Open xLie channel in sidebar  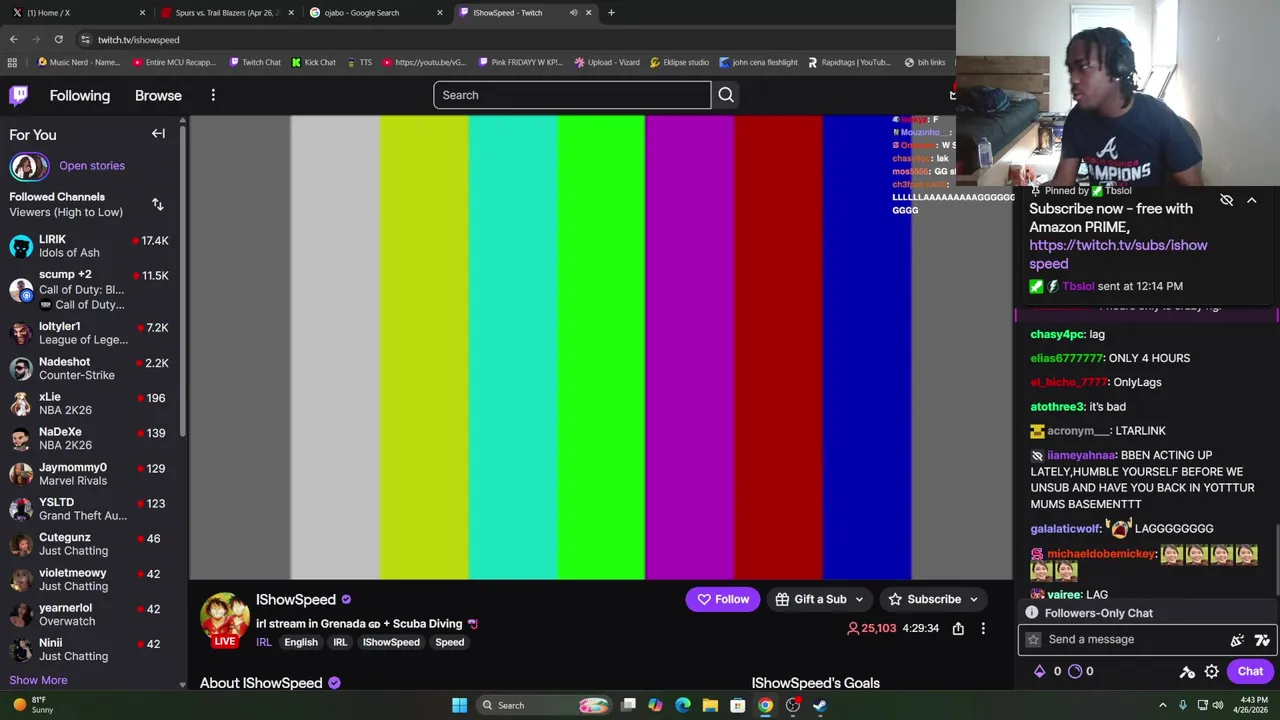90,403
